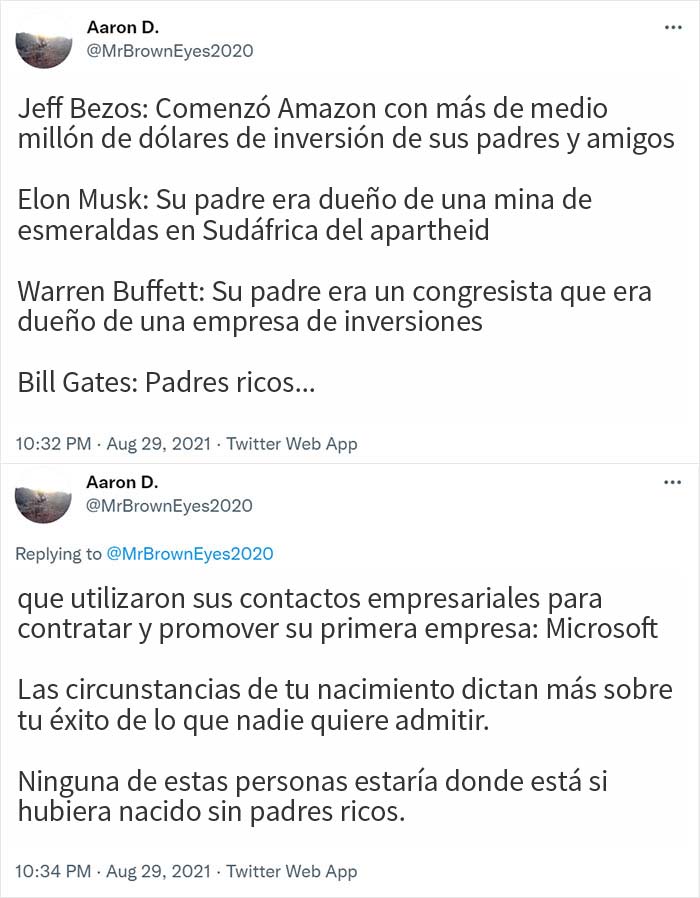Click @MrBrownEyes2020 handle under first tweet name

(170, 51)
